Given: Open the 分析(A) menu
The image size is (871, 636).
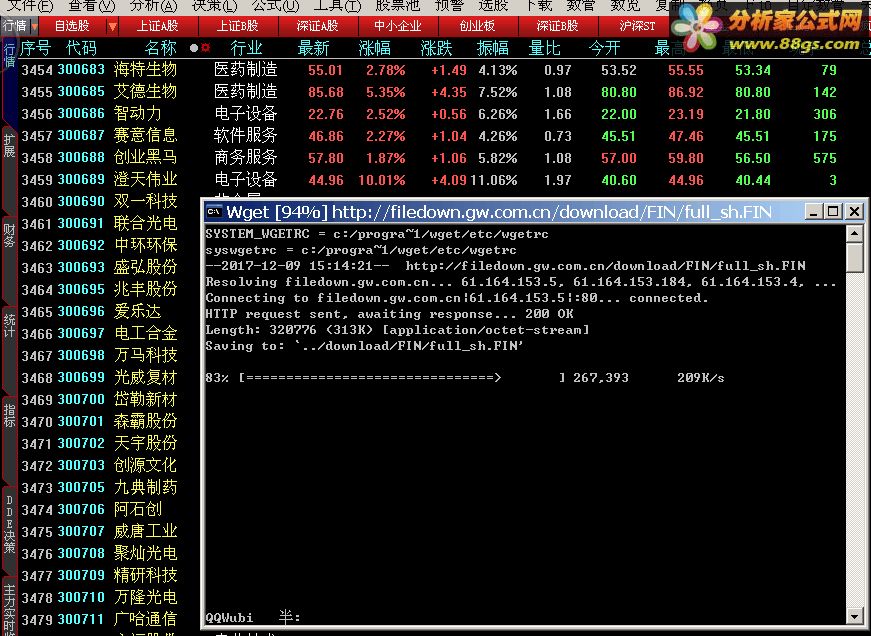Looking at the screenshot, I should [153, 6].
